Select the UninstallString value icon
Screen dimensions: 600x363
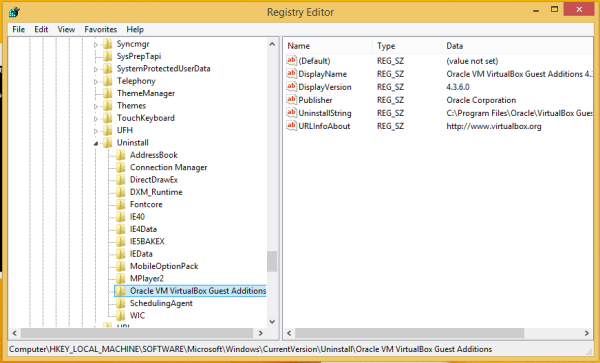pyautogui.click(x=292, y=113)
